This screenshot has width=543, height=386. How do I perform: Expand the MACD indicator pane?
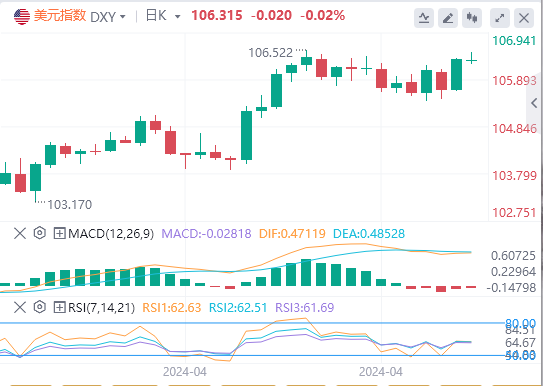pyautogui.click(x=59, y=233)
